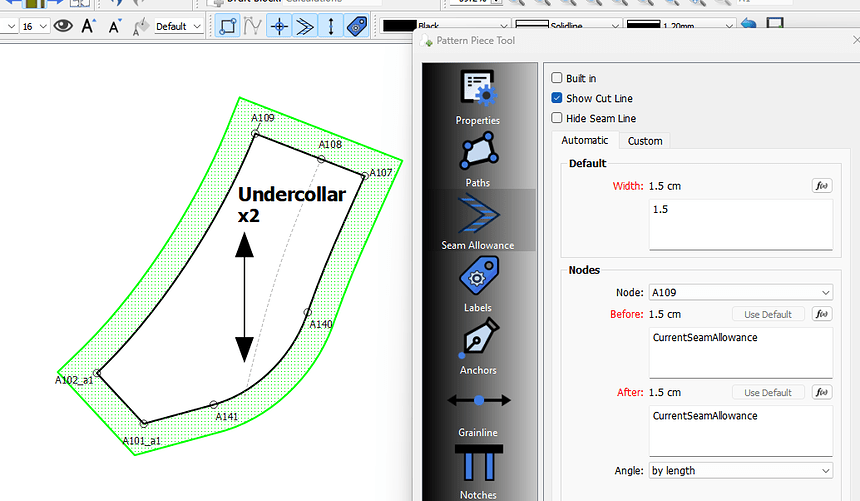Click Use Default for Before
Viewport: 860px width, 501px height.
(x=768, y=314)
